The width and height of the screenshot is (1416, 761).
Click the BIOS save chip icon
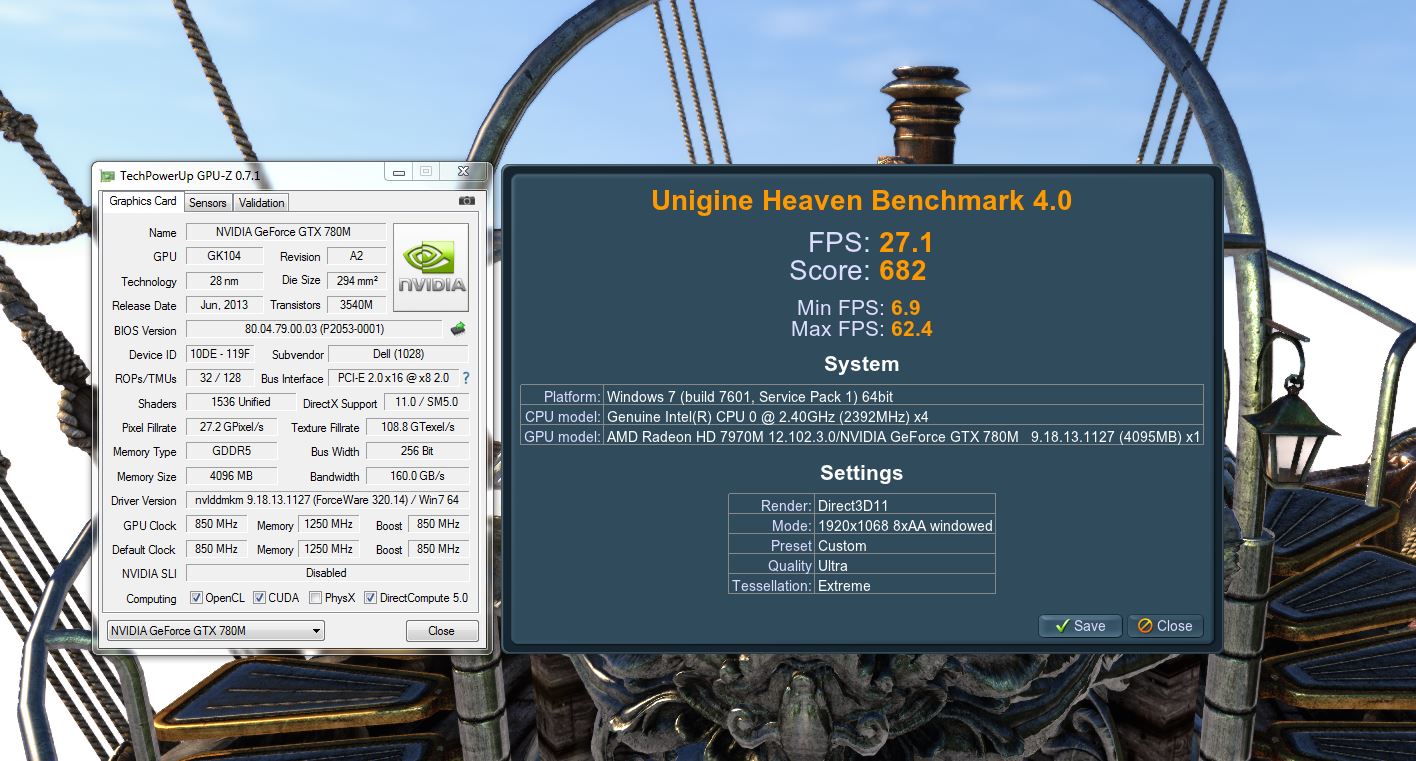coord(457,329)
